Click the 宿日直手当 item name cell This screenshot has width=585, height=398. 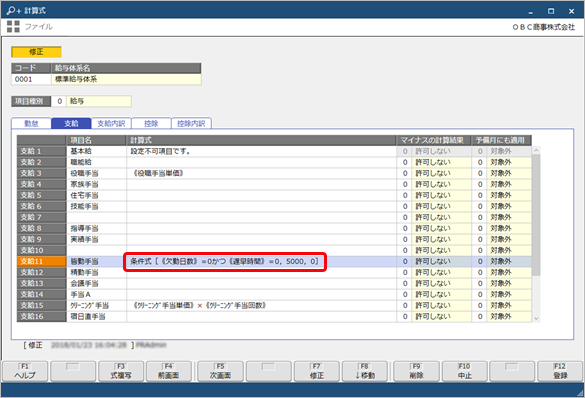click(x=96, y=316)
